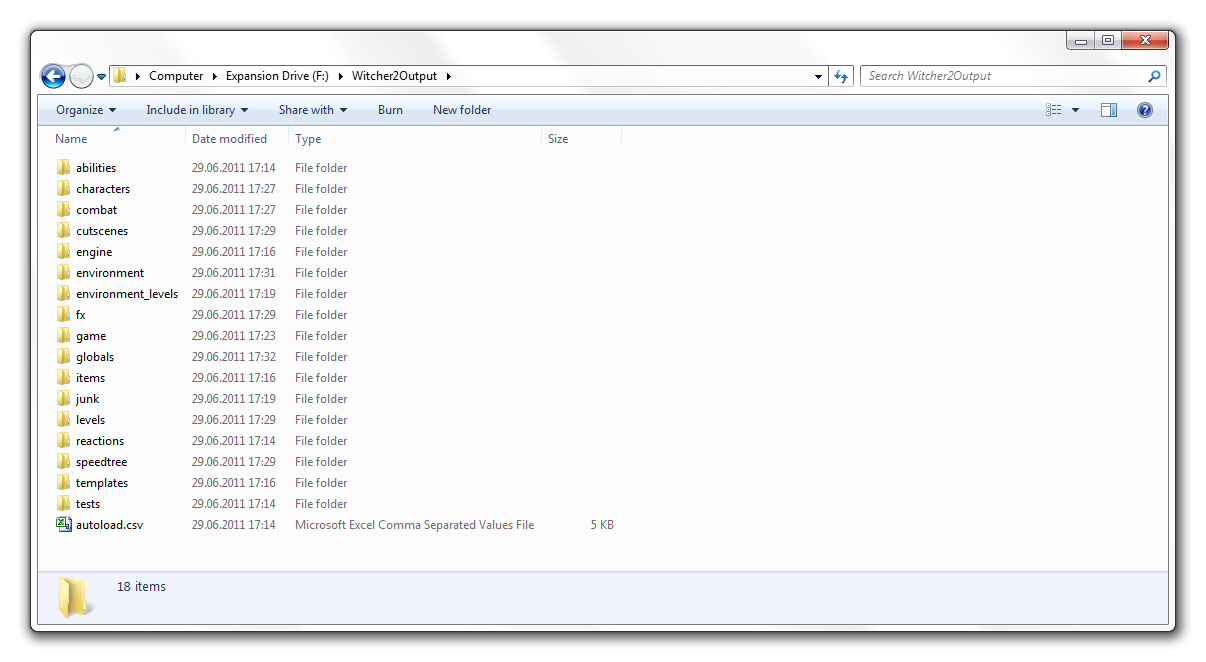The image size is (1206, 662).
Task: Click the large folder icon in details pane
Action: click(x=74, y=596)
